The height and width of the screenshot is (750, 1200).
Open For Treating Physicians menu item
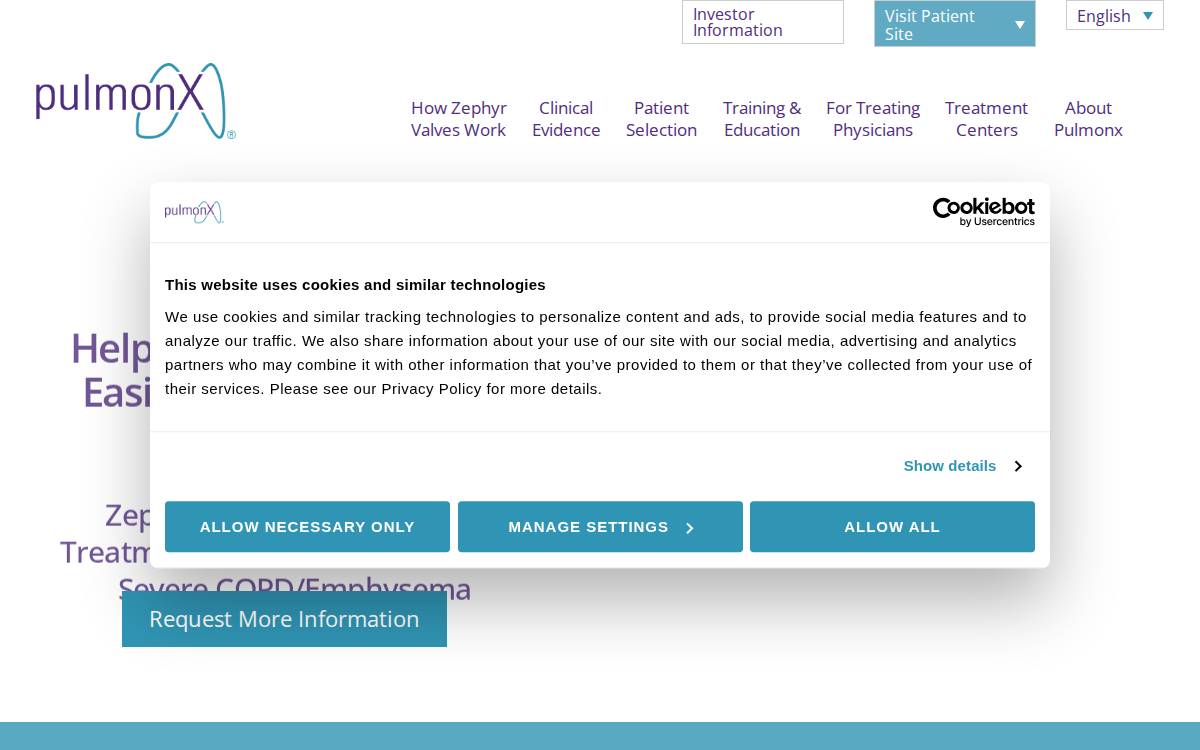tap(873, 119)
